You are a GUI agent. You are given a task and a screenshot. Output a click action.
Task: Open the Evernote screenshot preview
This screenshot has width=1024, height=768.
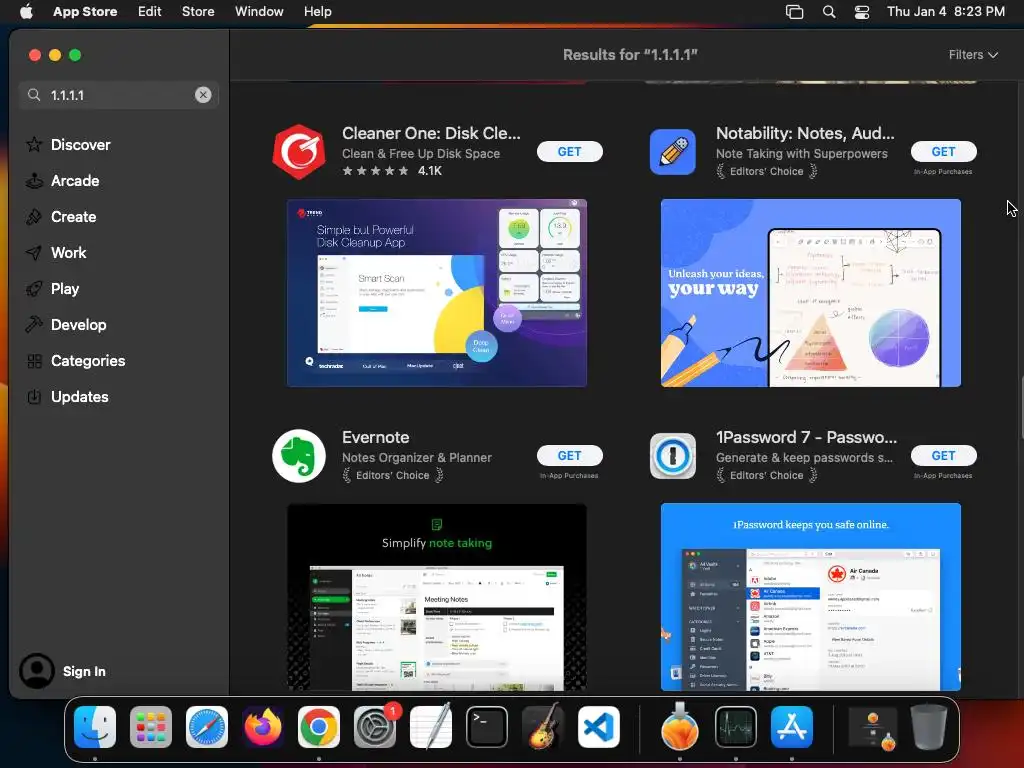pyautogui.click(x=437, y=597)
